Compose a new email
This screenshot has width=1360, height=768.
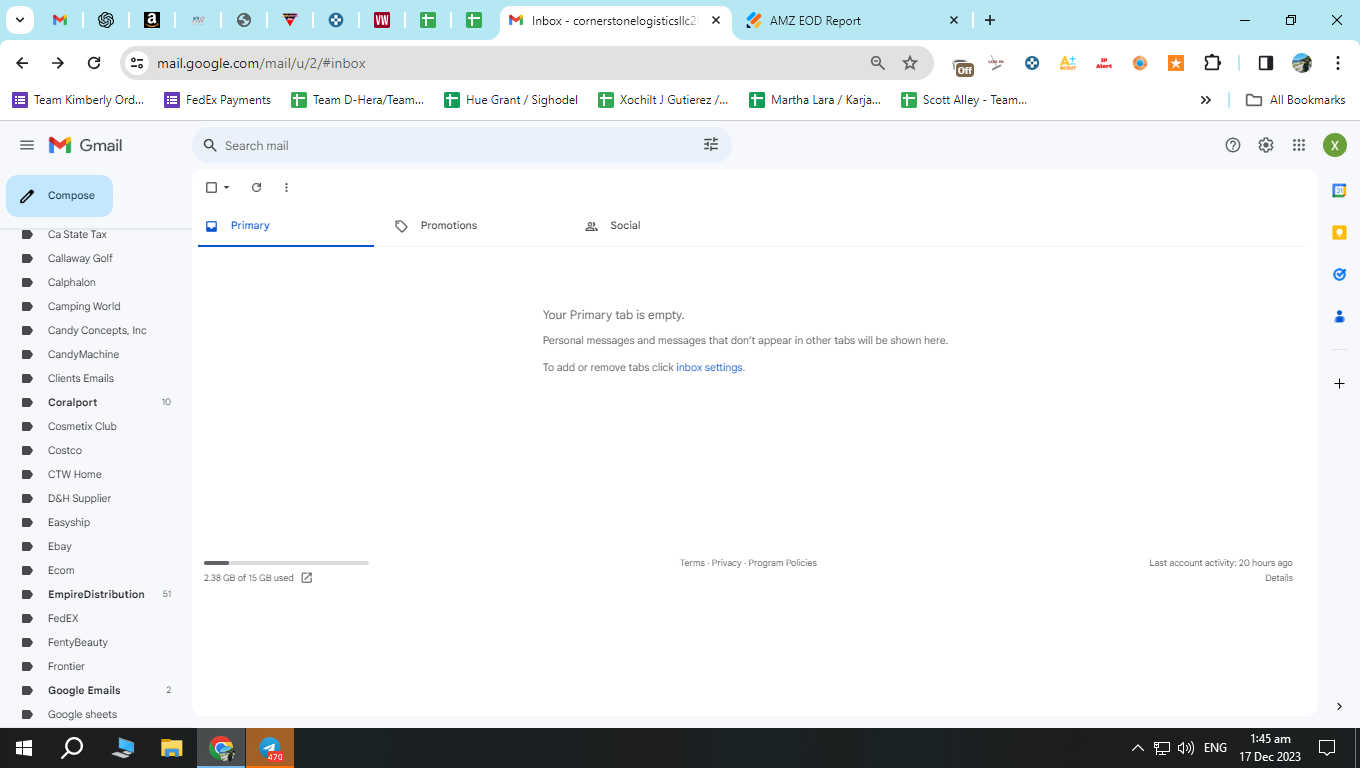[x=60, y=196]
